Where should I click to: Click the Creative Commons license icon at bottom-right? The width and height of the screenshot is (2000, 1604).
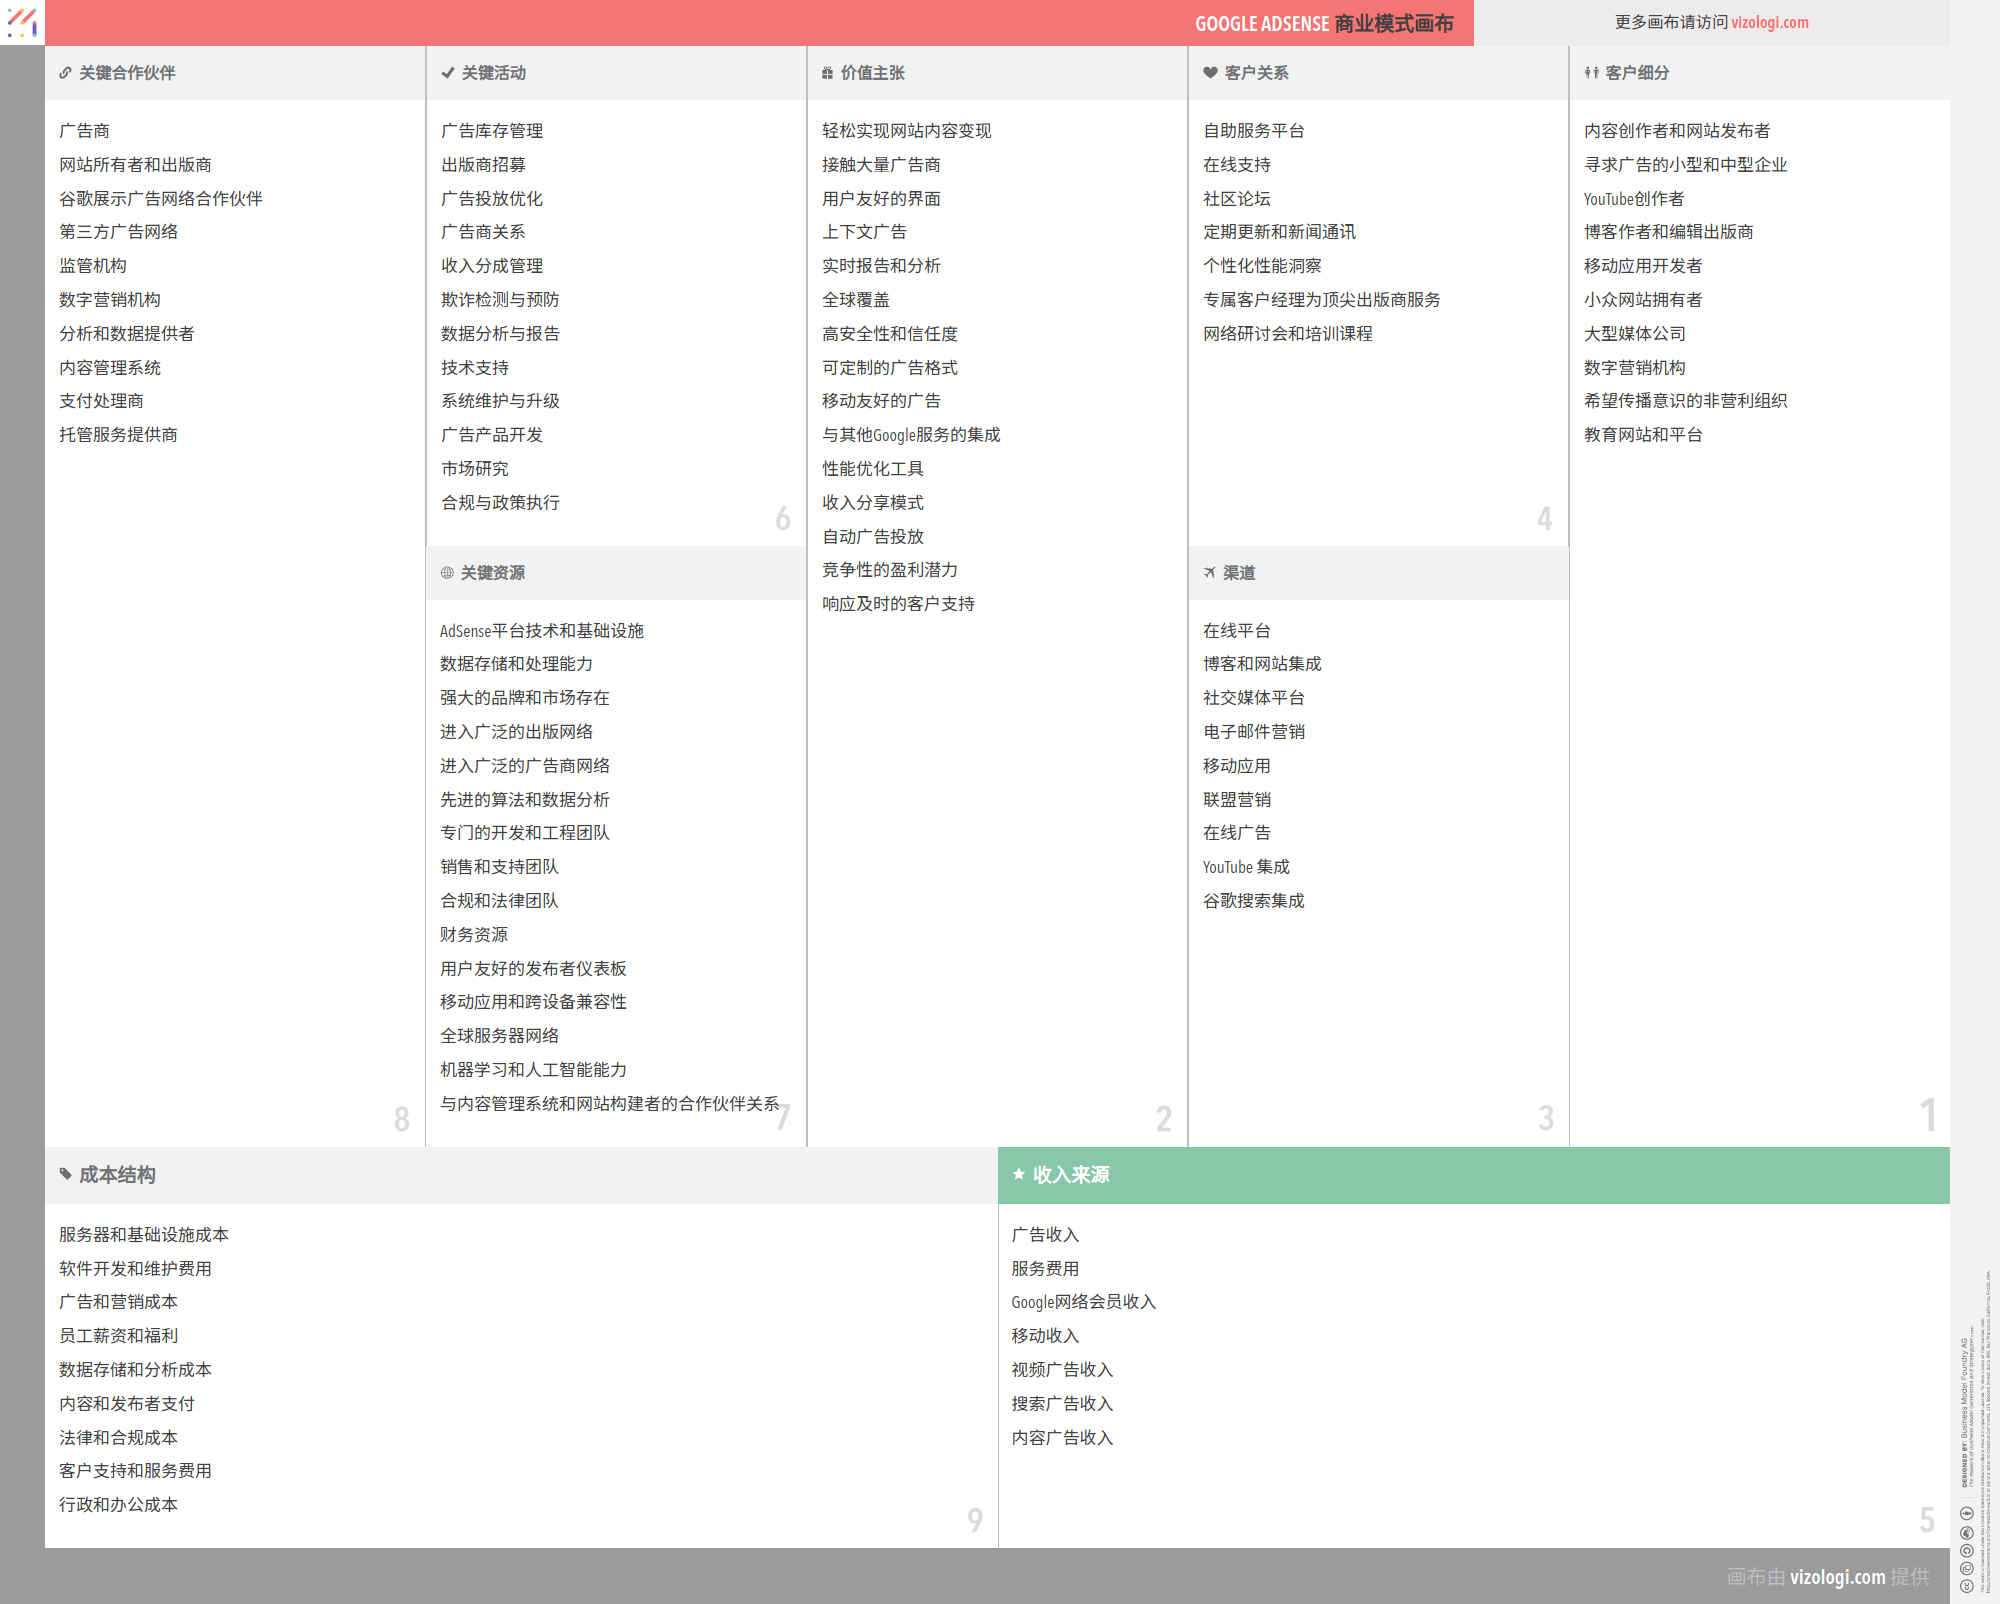[1966, 1585]
